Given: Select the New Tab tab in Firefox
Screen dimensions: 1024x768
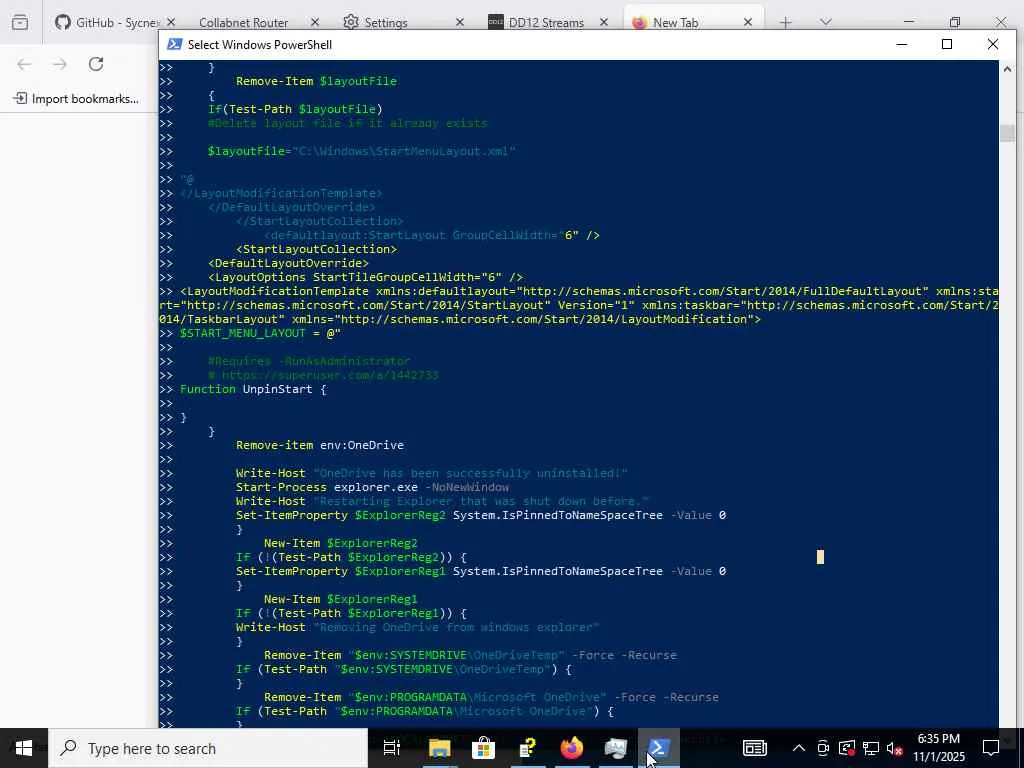Looking at the screenshot, I should pyautogui.click(x=675, y=22).
